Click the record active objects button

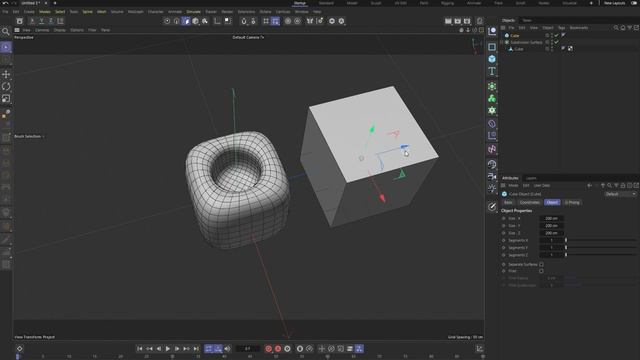coord(268,349)
